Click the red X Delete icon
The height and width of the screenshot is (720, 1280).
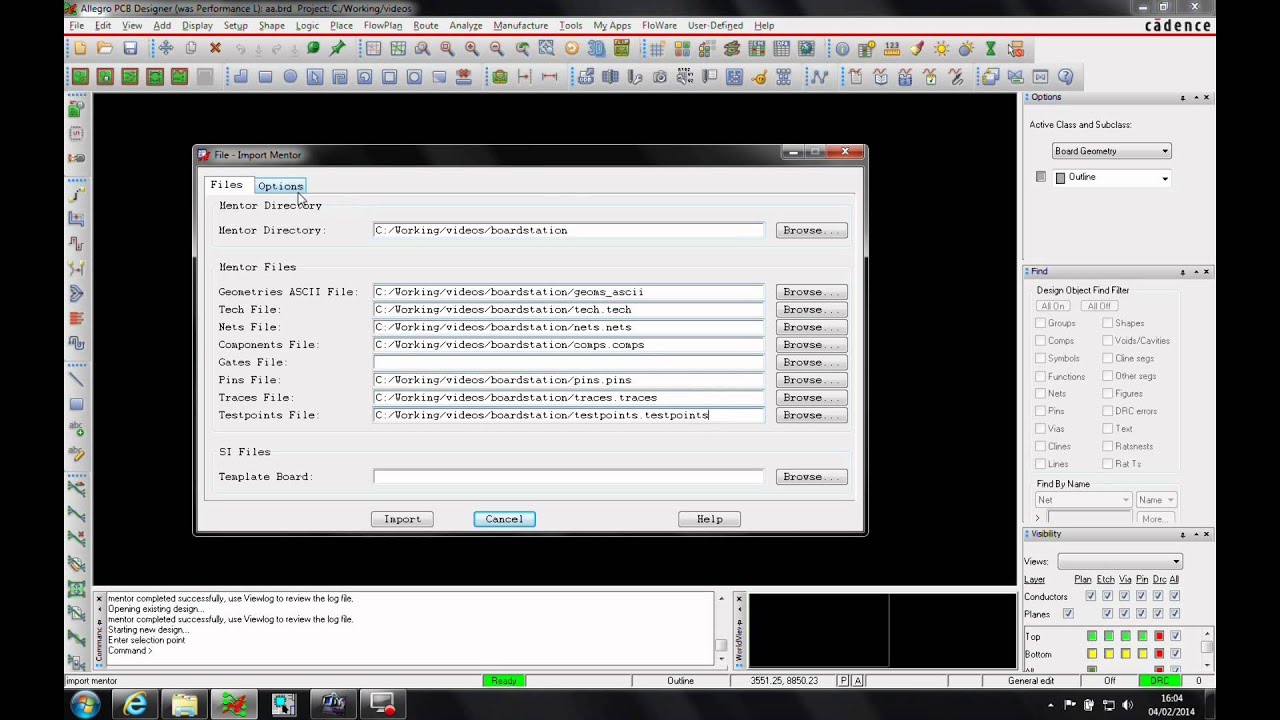(215, 48)
